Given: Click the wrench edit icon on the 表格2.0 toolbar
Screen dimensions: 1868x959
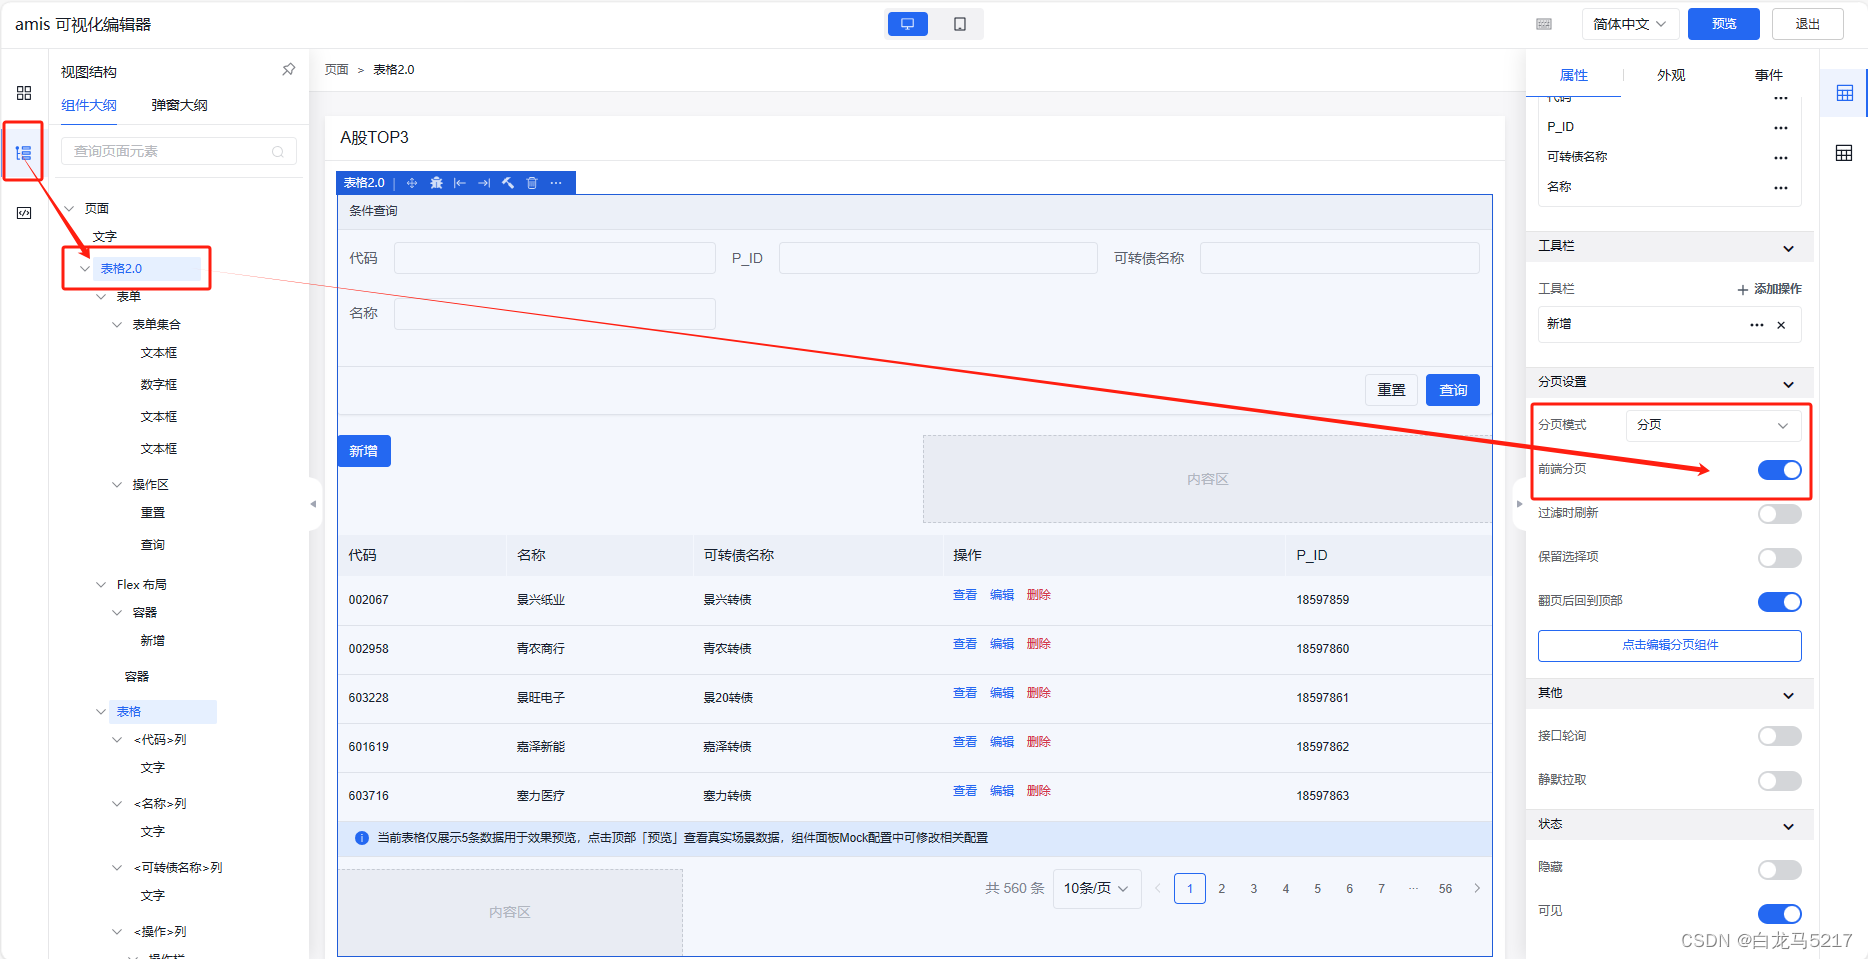Looking at the screenshot, I should click(x=507, y=182).
